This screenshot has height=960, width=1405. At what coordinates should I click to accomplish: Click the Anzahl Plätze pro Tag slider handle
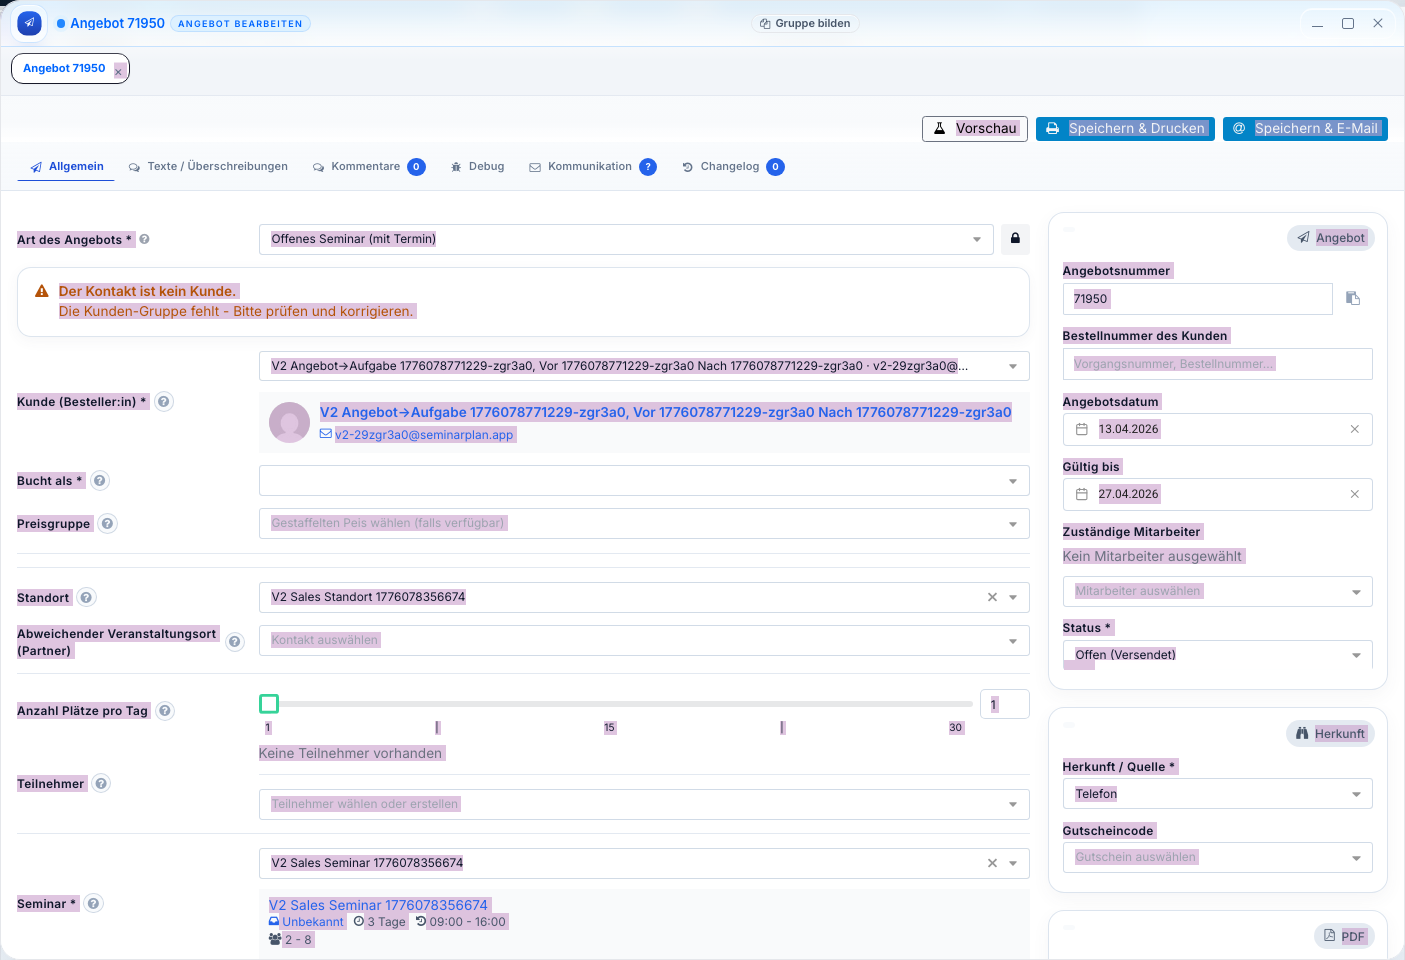click(x=269, y=704)
